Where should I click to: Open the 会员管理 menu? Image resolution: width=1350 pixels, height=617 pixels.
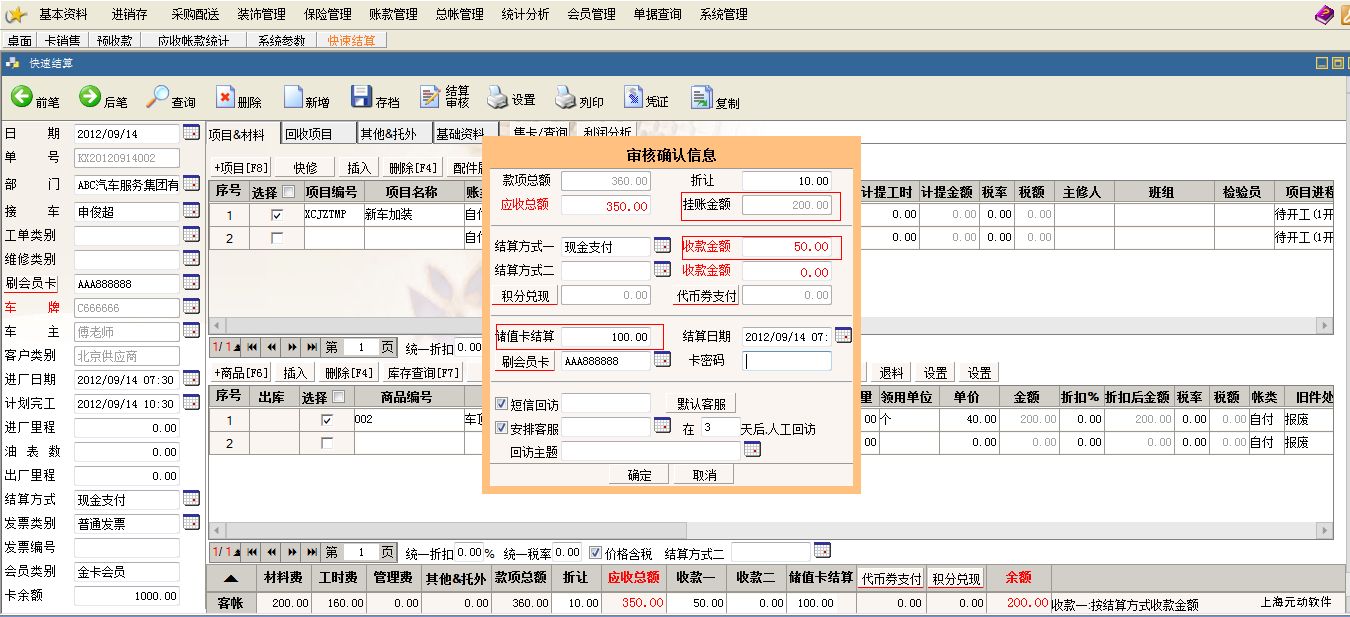(591, 14)
